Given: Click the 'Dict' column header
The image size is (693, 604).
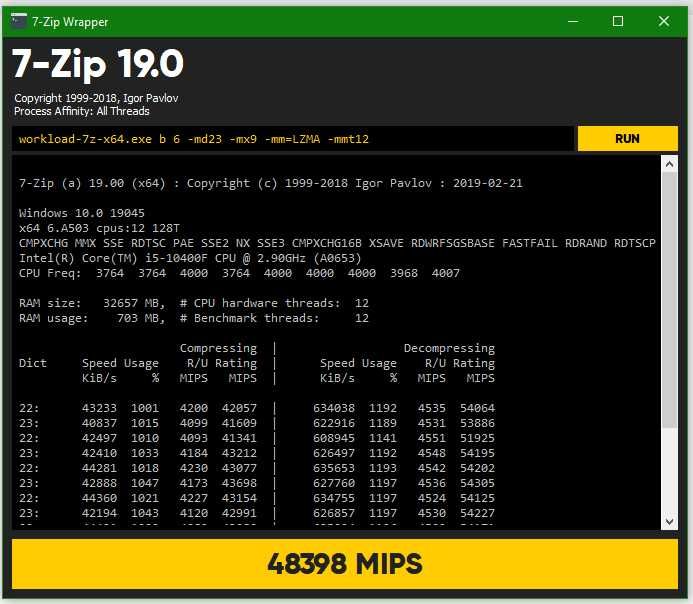Looking at the screenshot, I should point(33,363).
